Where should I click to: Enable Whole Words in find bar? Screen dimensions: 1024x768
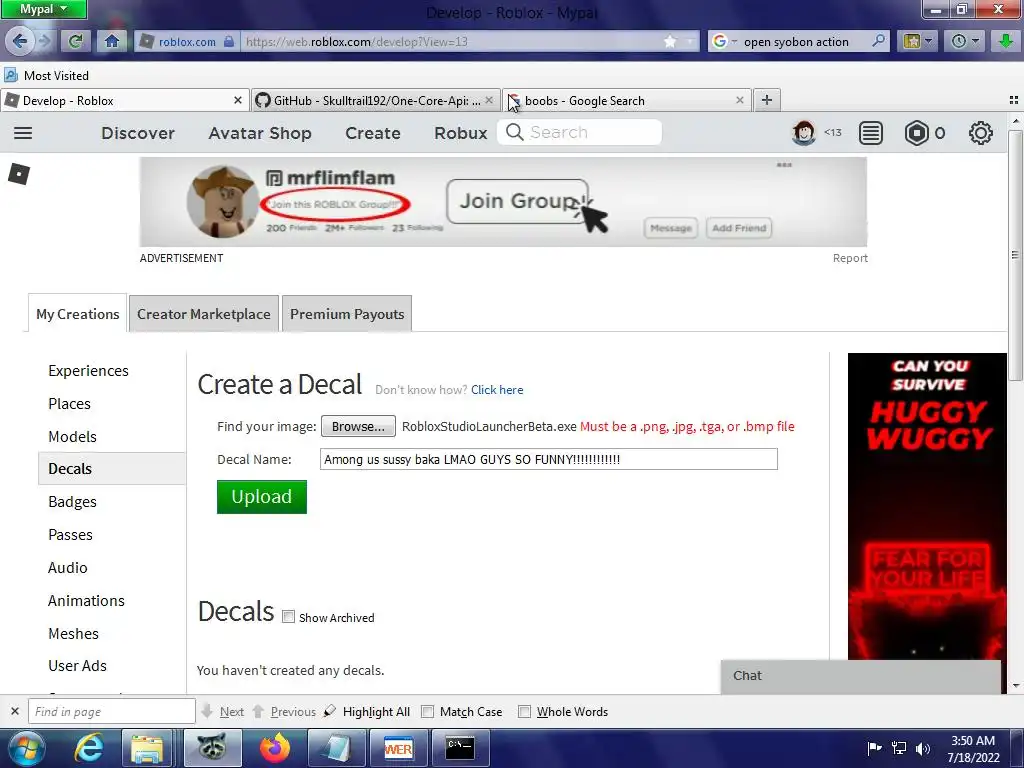point(524,712)
